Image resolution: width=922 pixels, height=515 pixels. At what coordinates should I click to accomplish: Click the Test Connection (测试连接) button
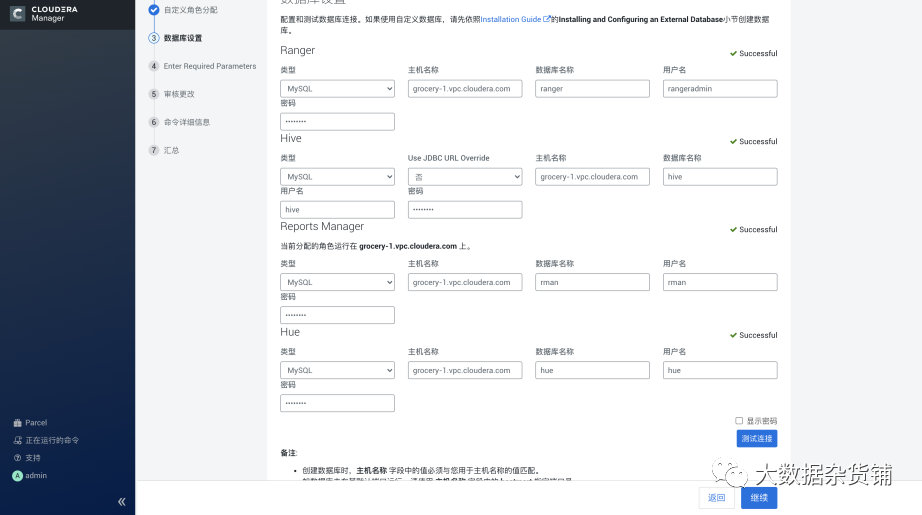757,439
